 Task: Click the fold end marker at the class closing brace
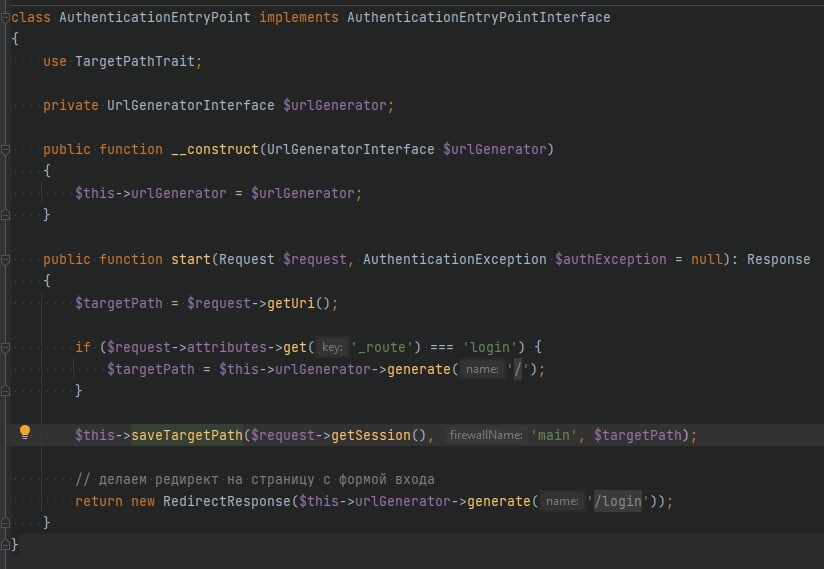click(5, 545)
